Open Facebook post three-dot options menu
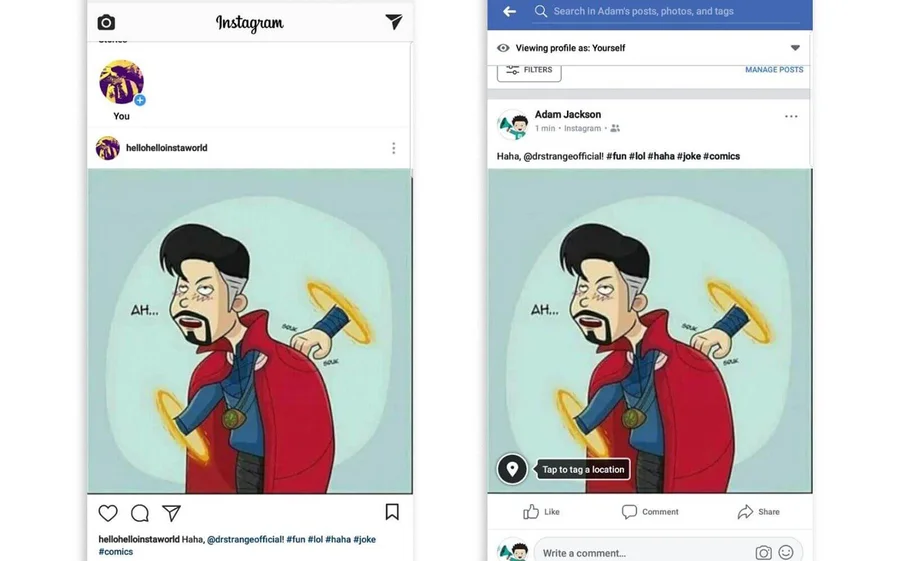 [x=791, y=117]
